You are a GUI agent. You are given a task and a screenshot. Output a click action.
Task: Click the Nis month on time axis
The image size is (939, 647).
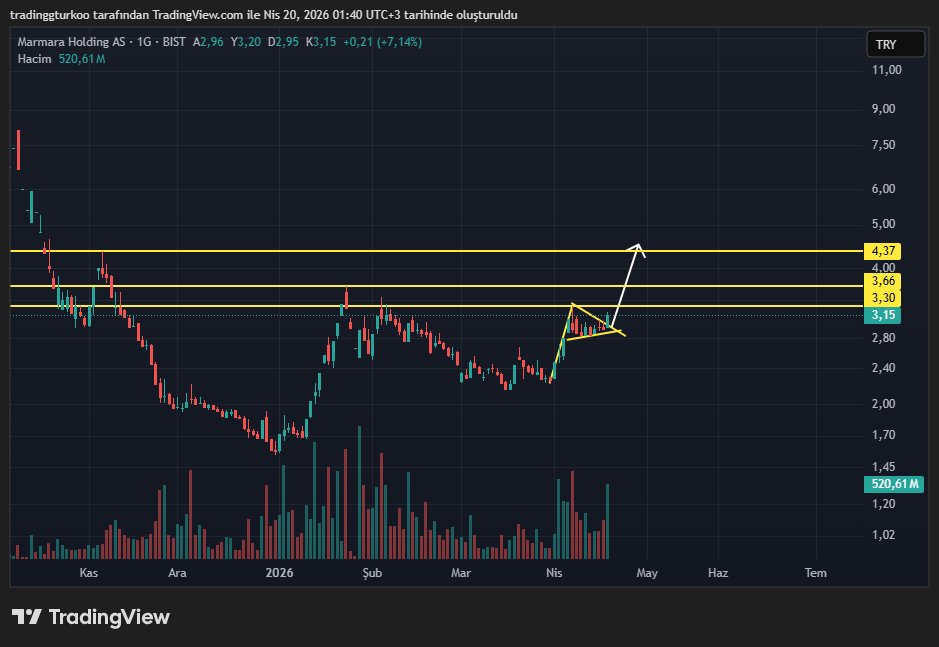pyautogui.click(x=554, y=573)
